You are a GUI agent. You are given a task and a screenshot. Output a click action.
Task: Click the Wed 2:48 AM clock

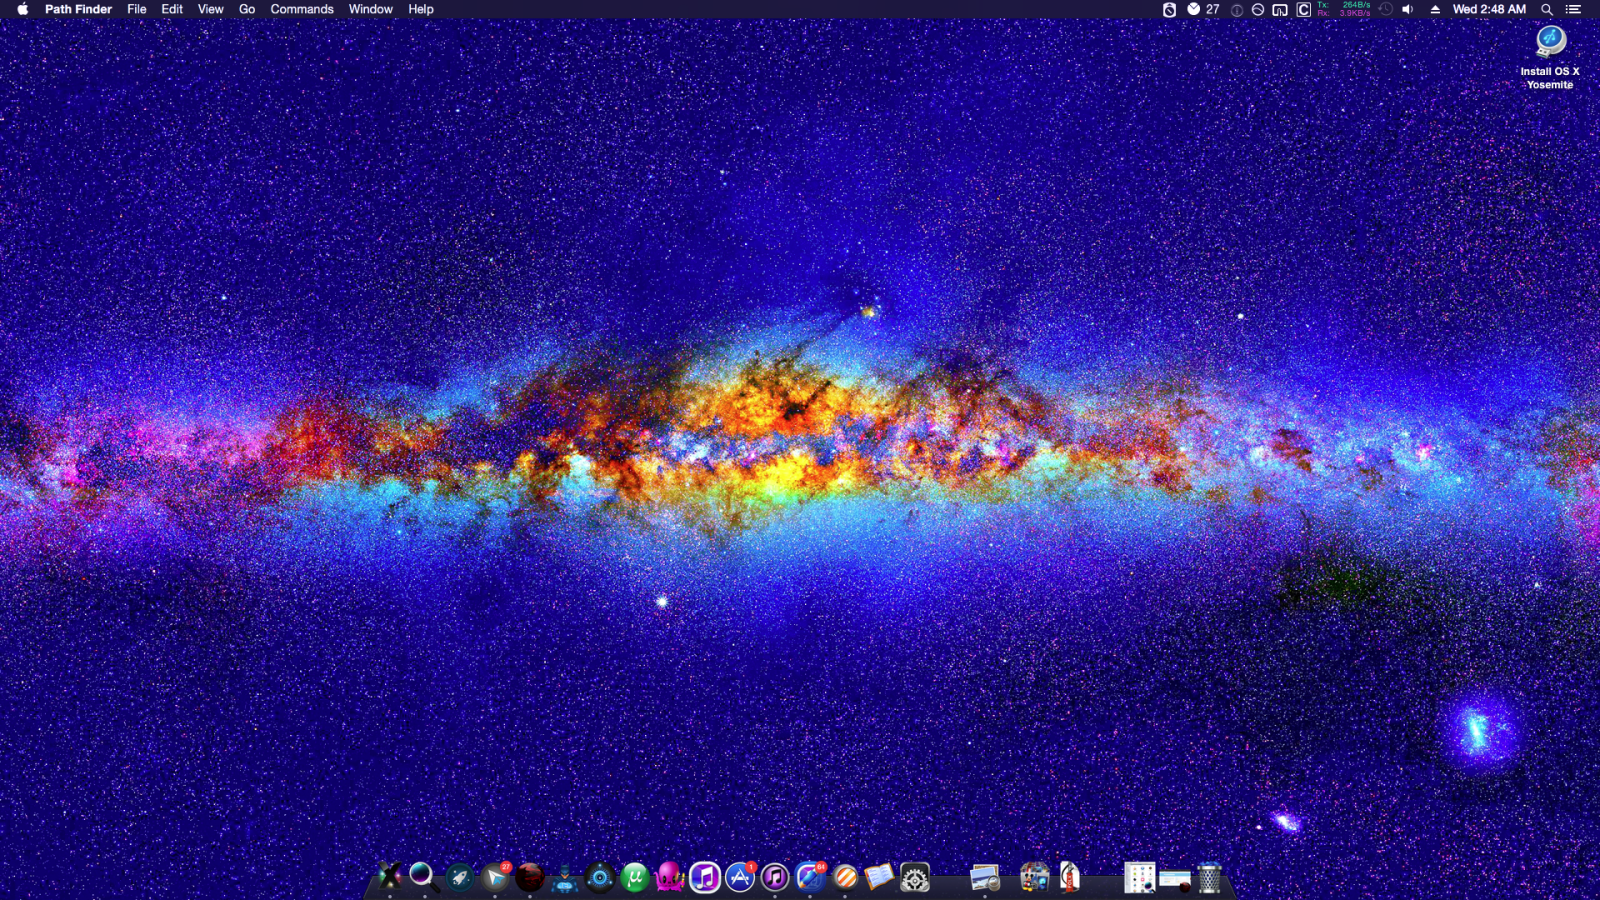pos(1489,9)
